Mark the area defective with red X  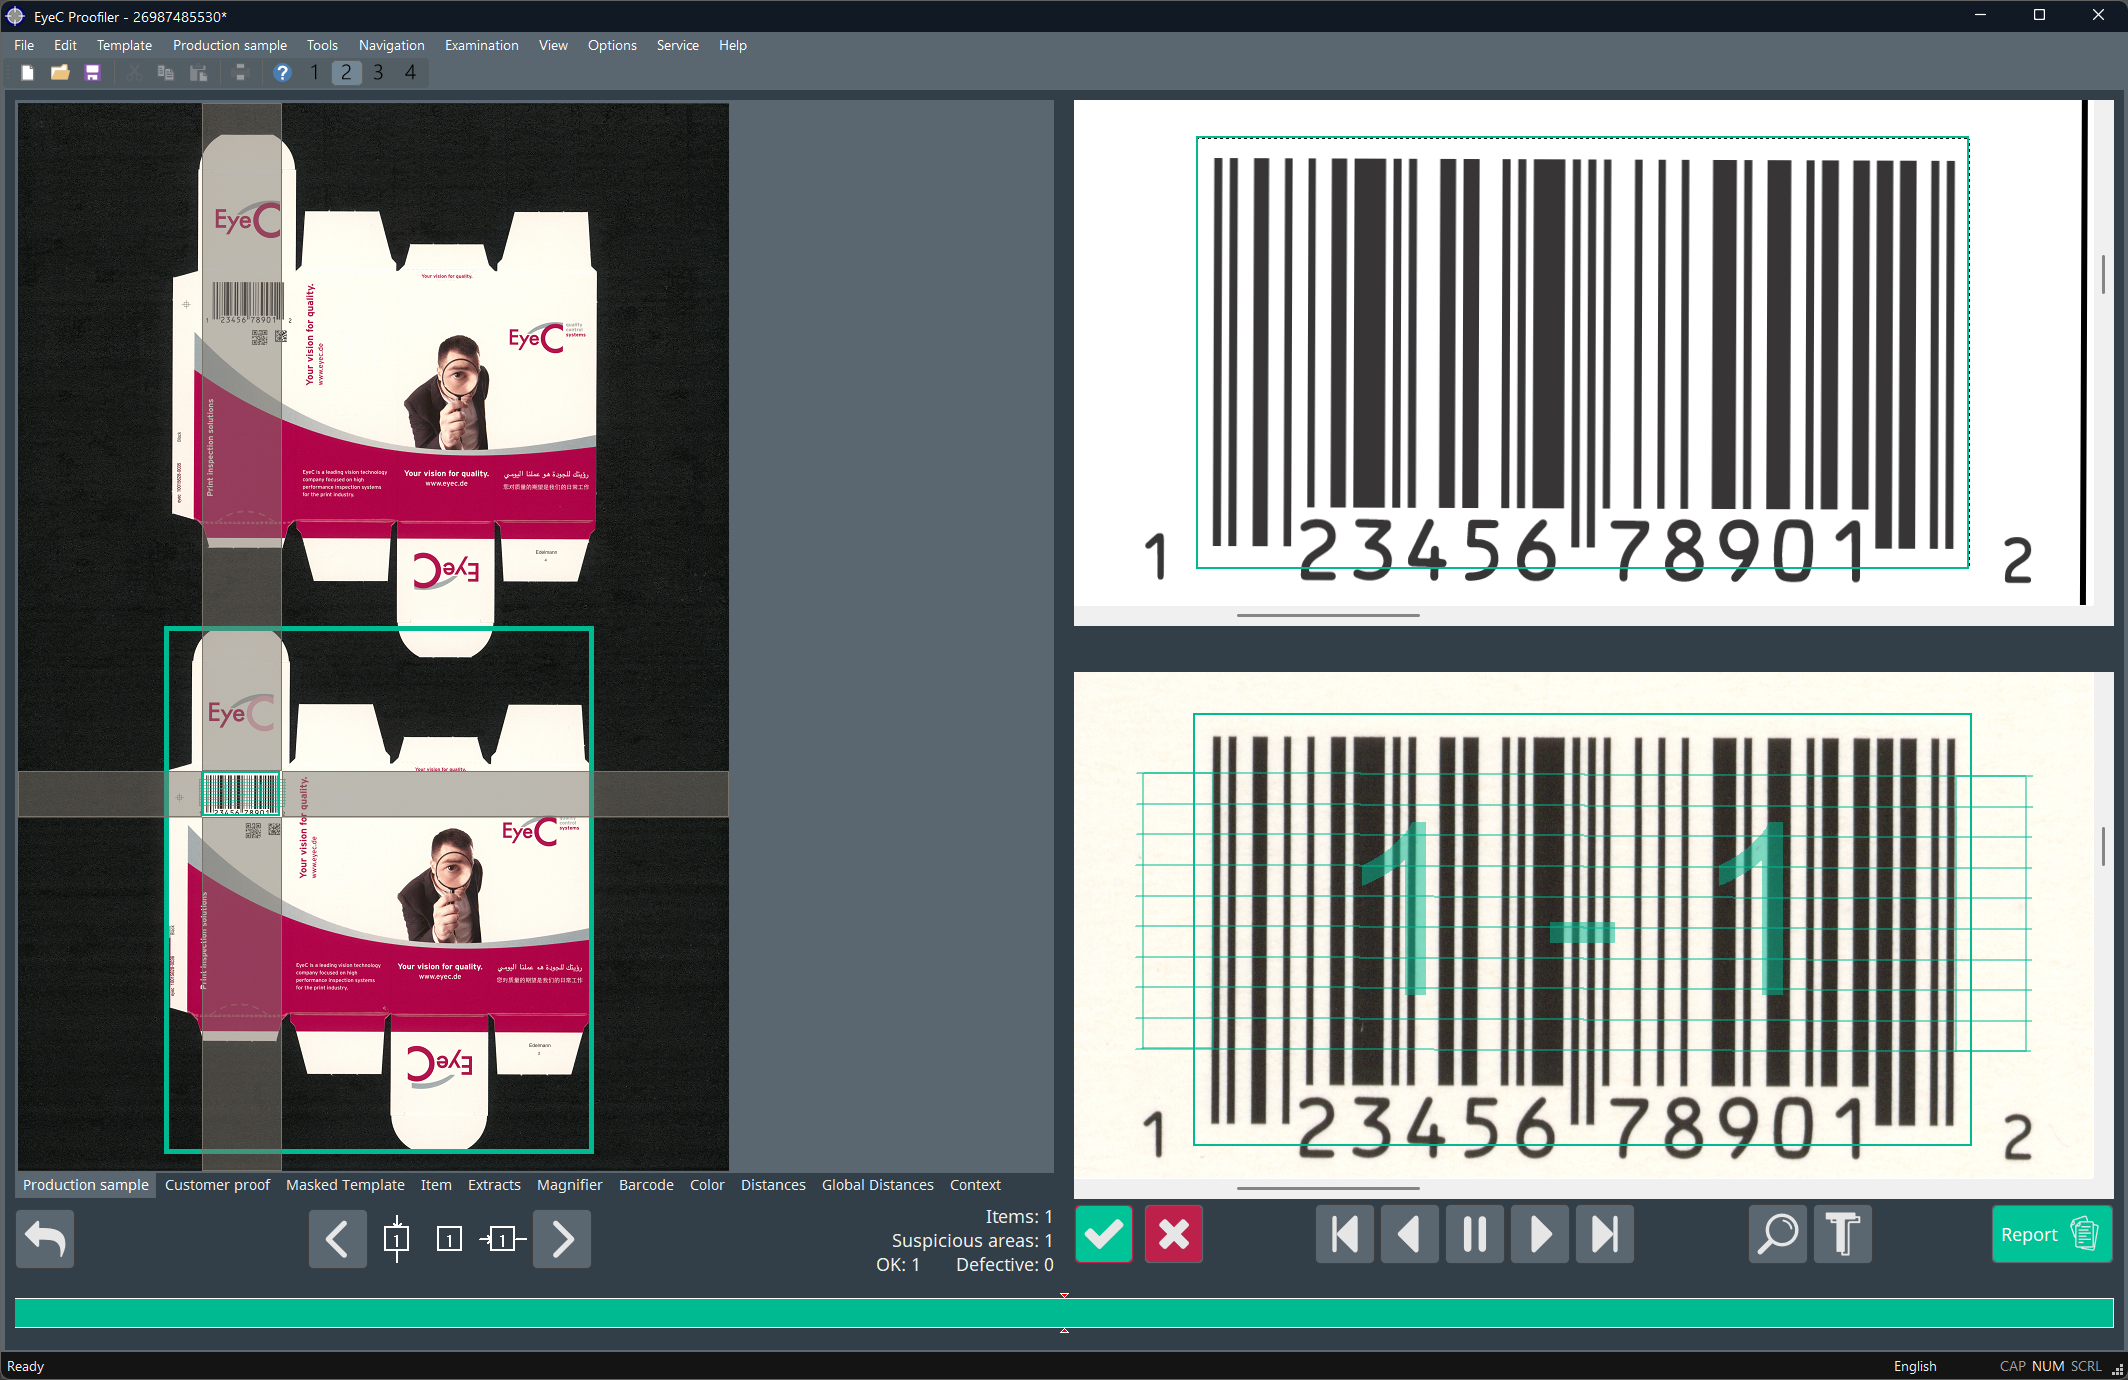(x=1174, y=1234)
